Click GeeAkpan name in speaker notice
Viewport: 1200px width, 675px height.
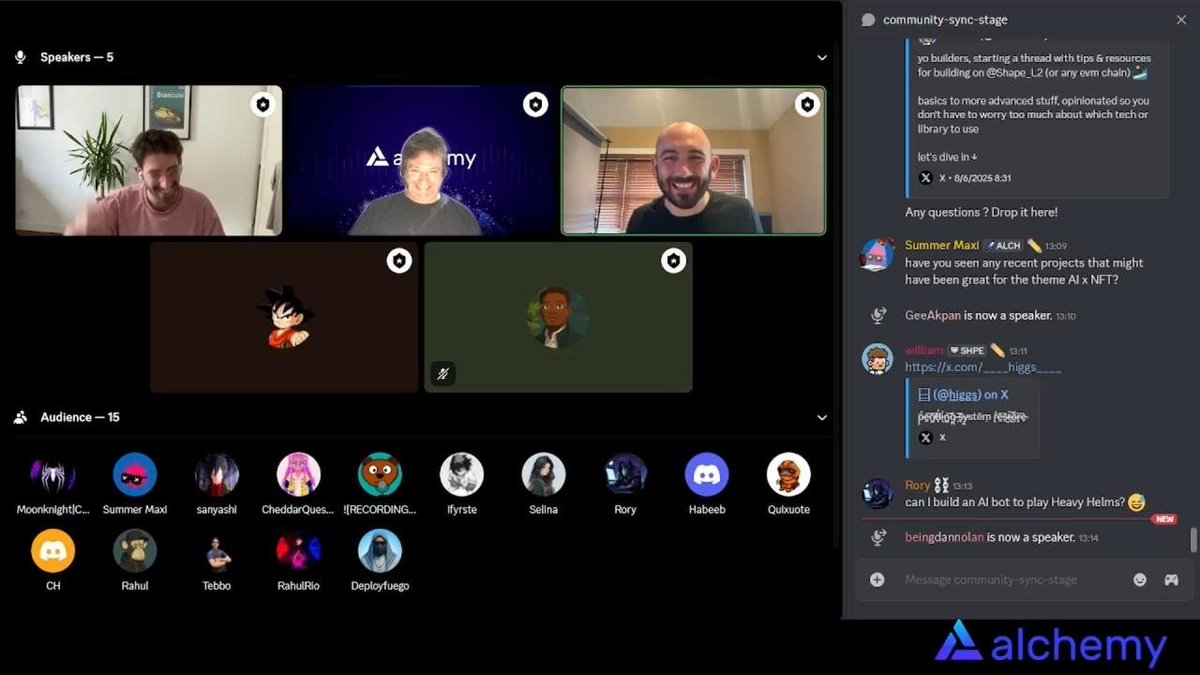(x=933, y=315)
